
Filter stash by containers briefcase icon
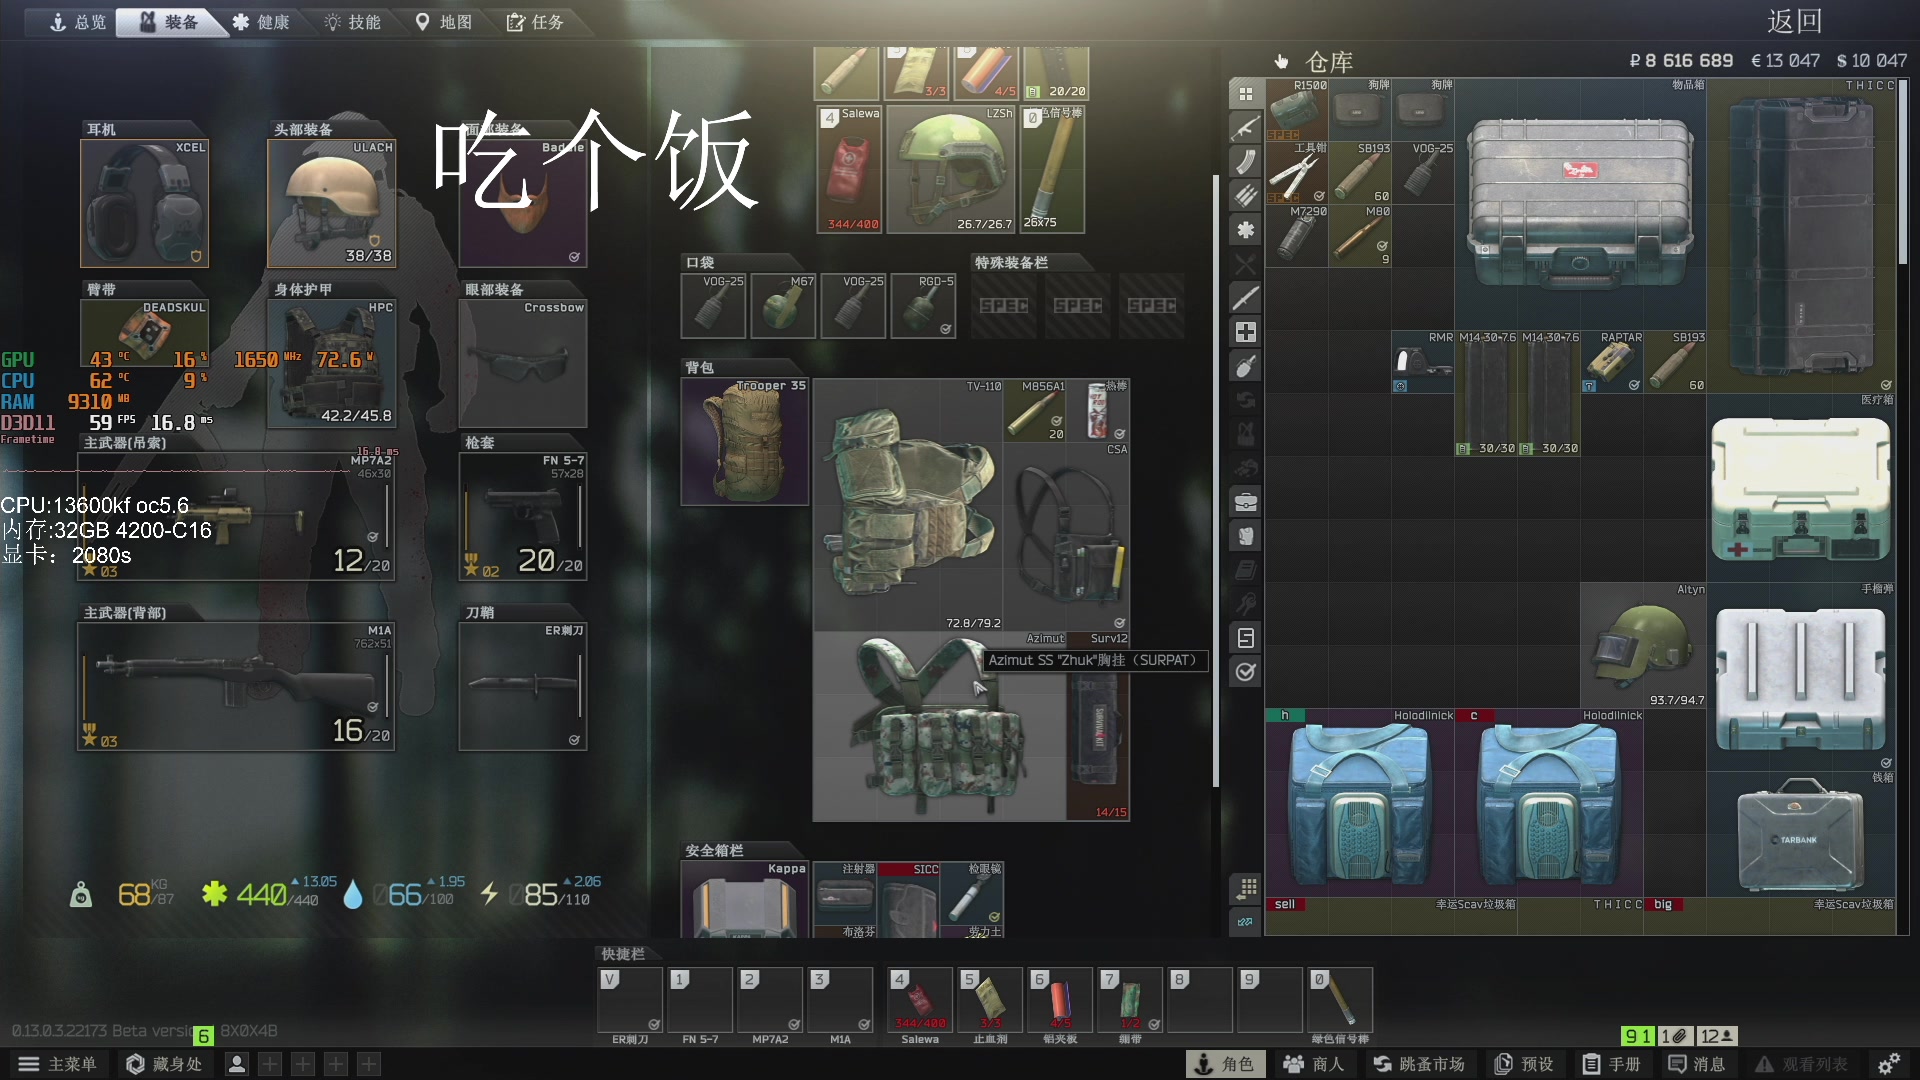point(1245,502)
